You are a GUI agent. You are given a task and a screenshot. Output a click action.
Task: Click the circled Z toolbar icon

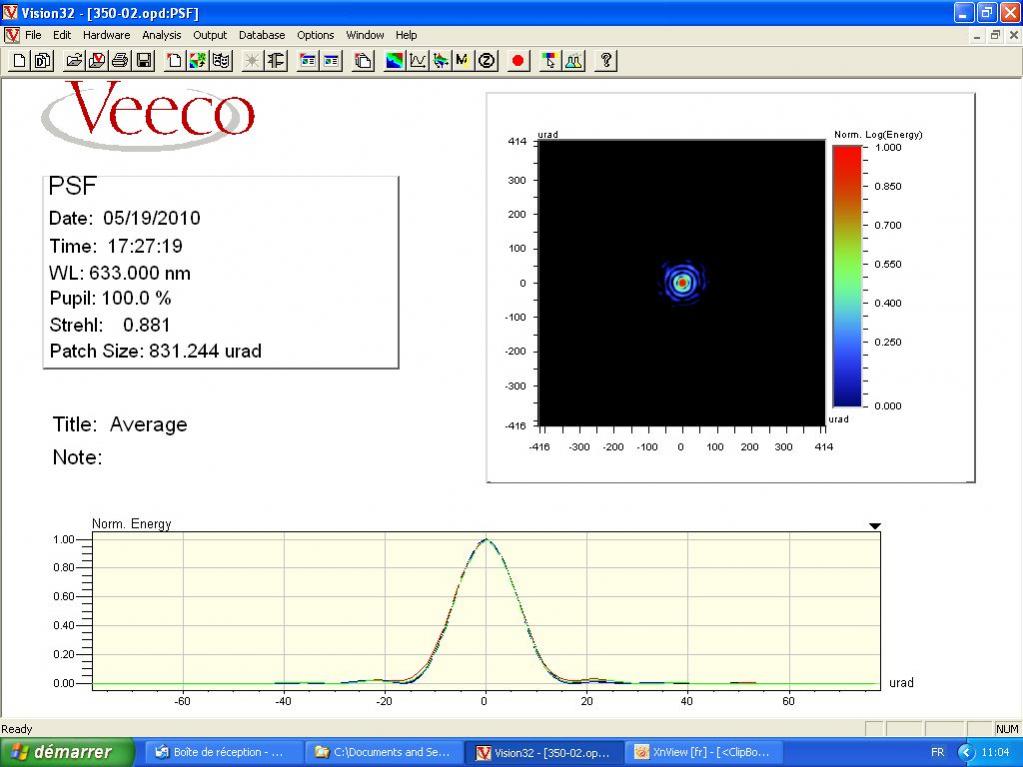[x=487, y=61]
